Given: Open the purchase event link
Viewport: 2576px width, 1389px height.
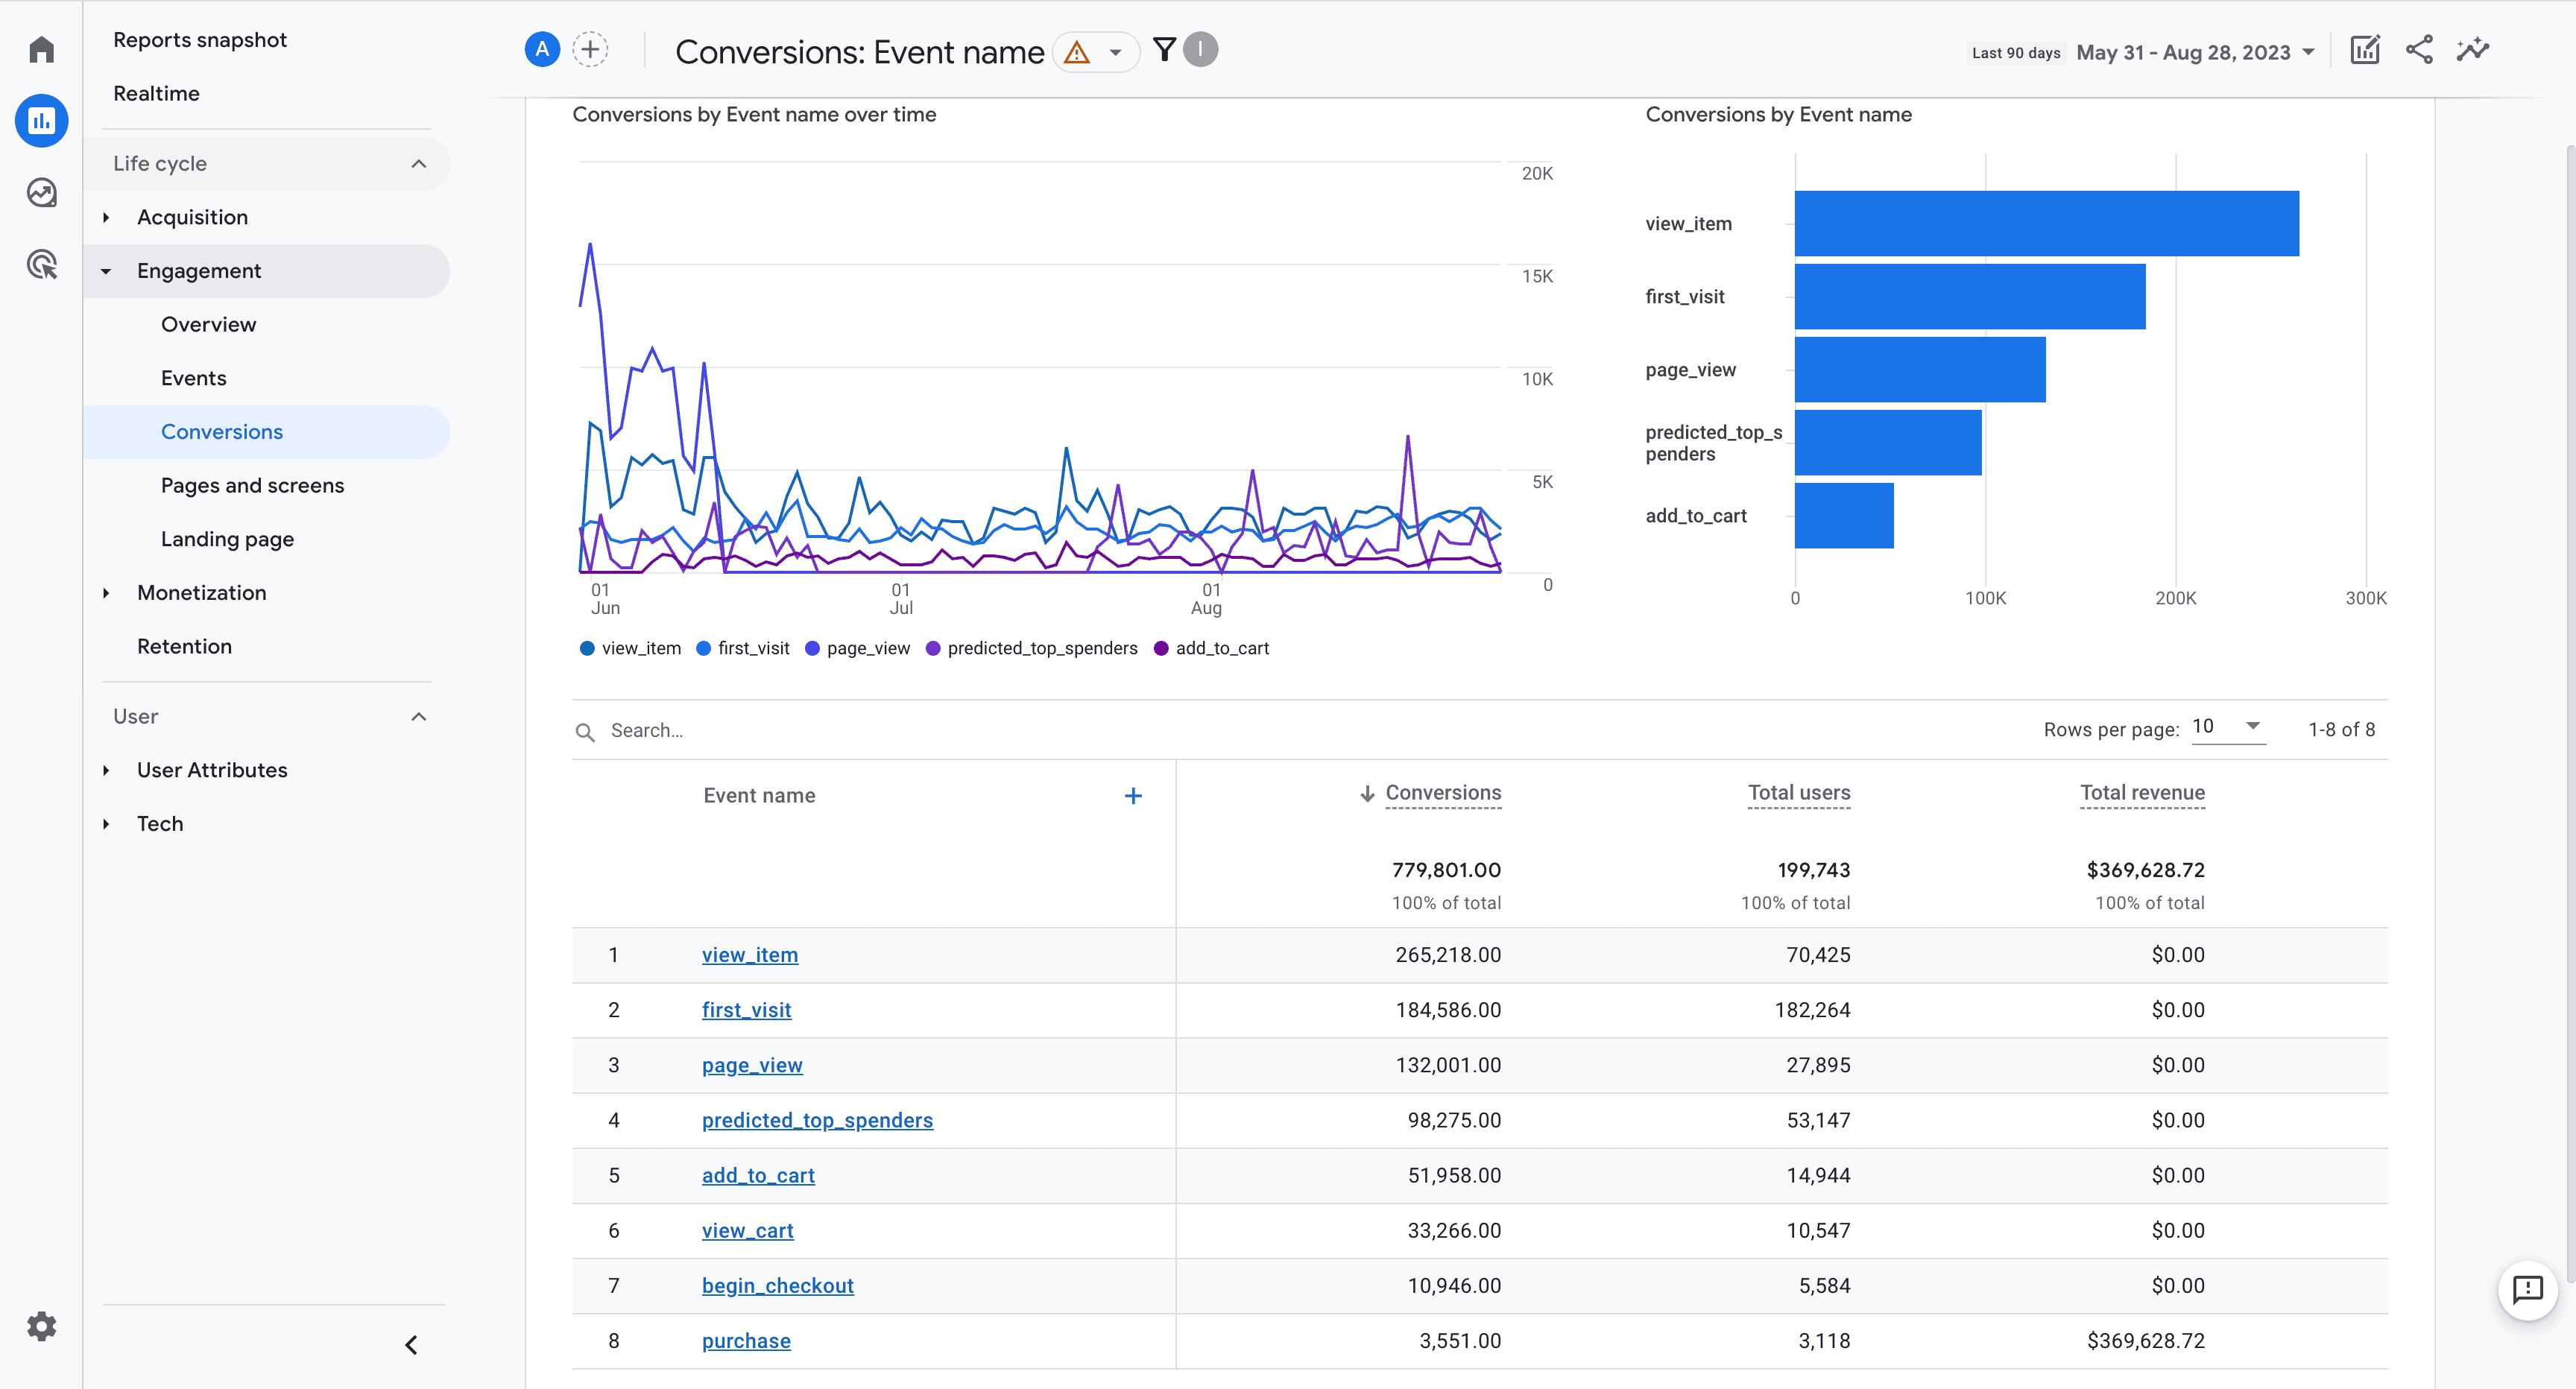Looking at the screenshot, I should point(746,1341).
